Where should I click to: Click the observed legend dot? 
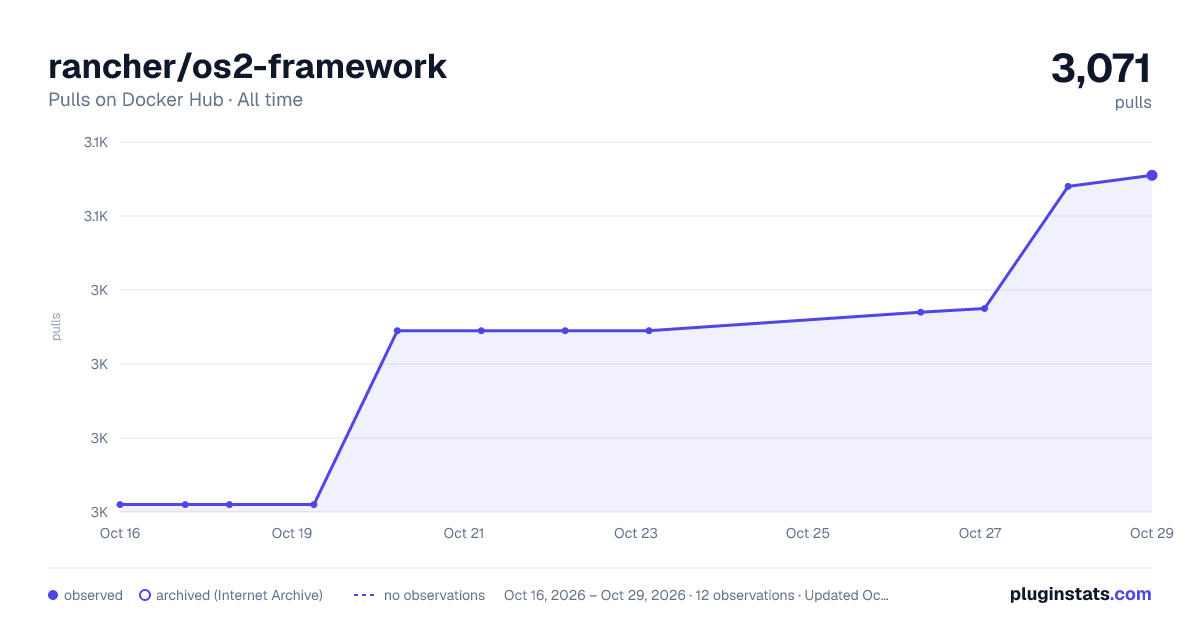coord(53,595)
